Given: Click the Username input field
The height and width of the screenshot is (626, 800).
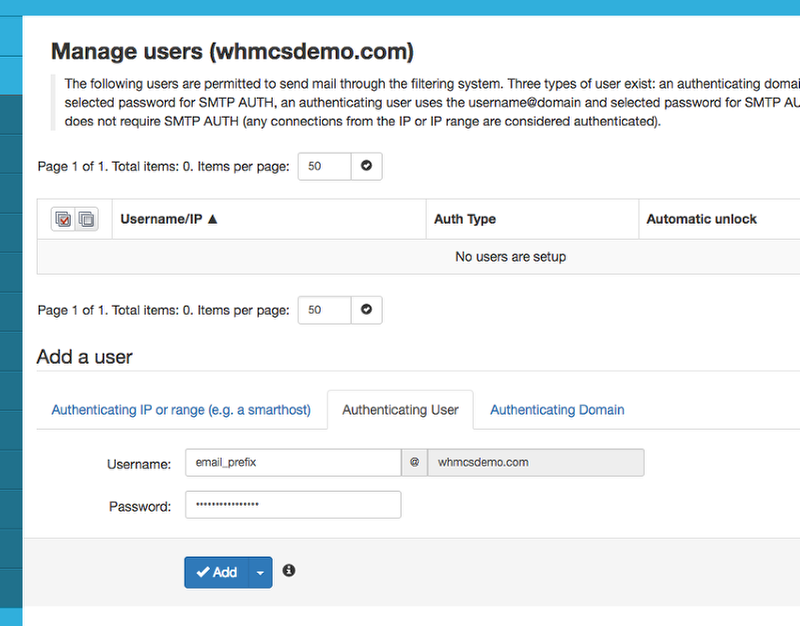Looking at the screenshot, I should click(292, 463).
